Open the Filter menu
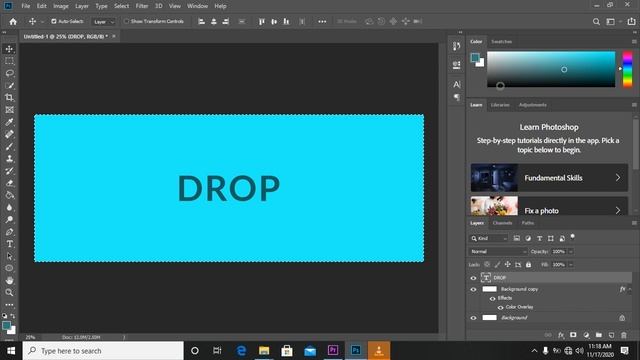 [x=142, y=6]
